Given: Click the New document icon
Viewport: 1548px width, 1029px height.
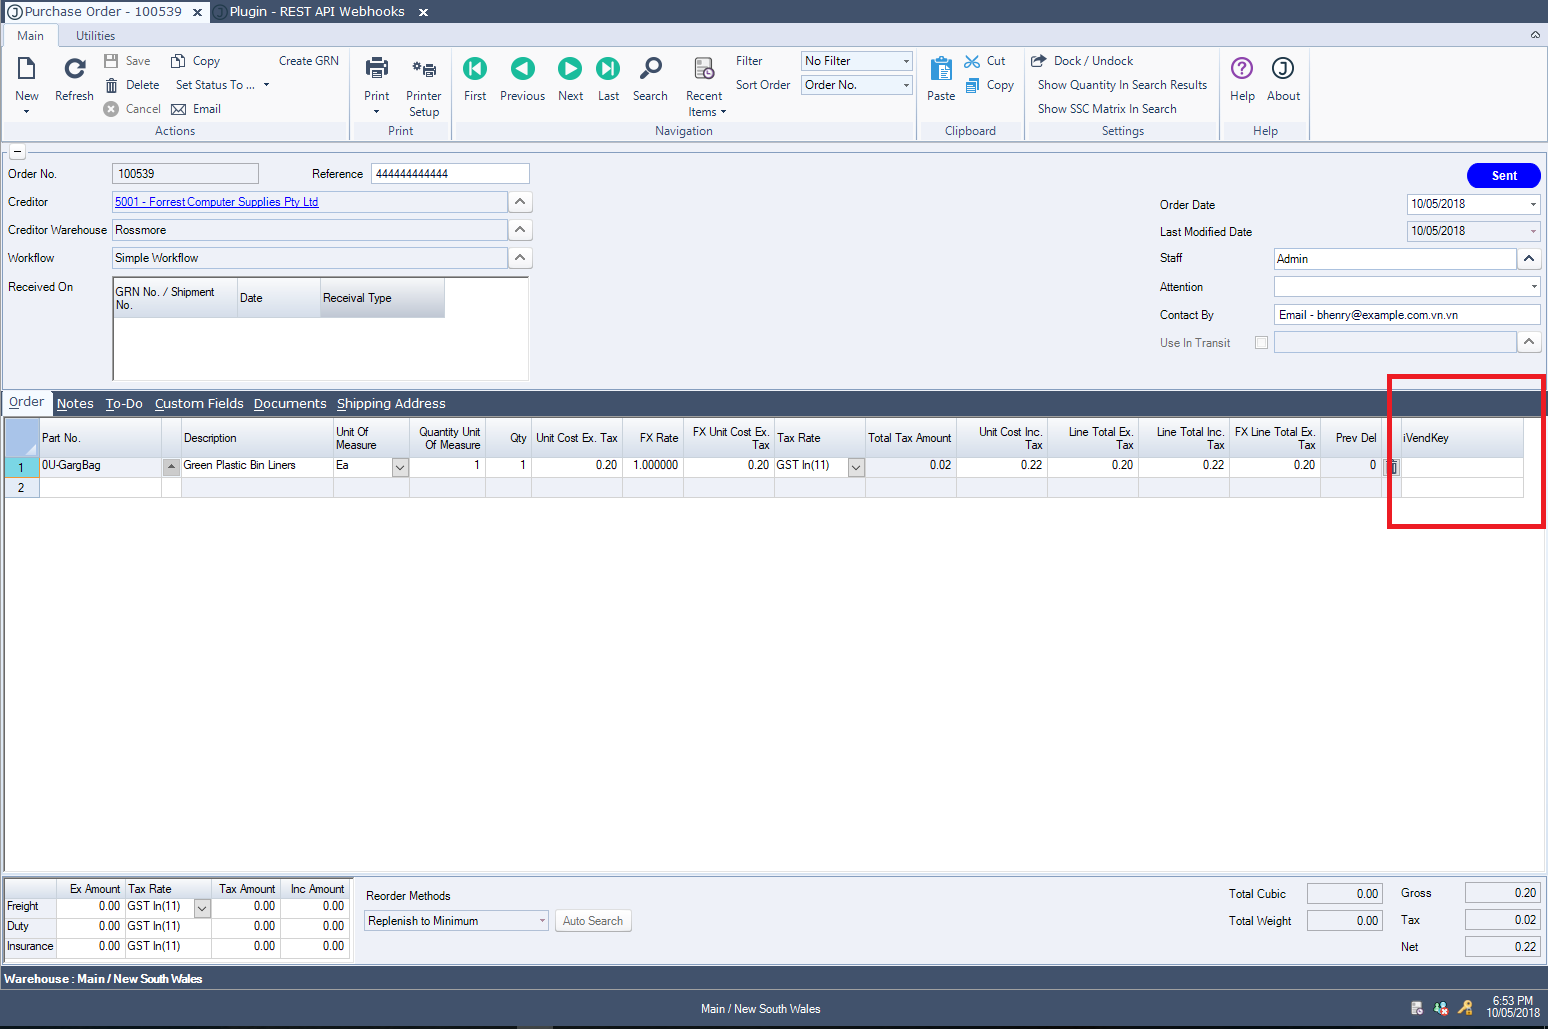Looking at the screenshot, I should pyautogui.click(x=27, y=69).
